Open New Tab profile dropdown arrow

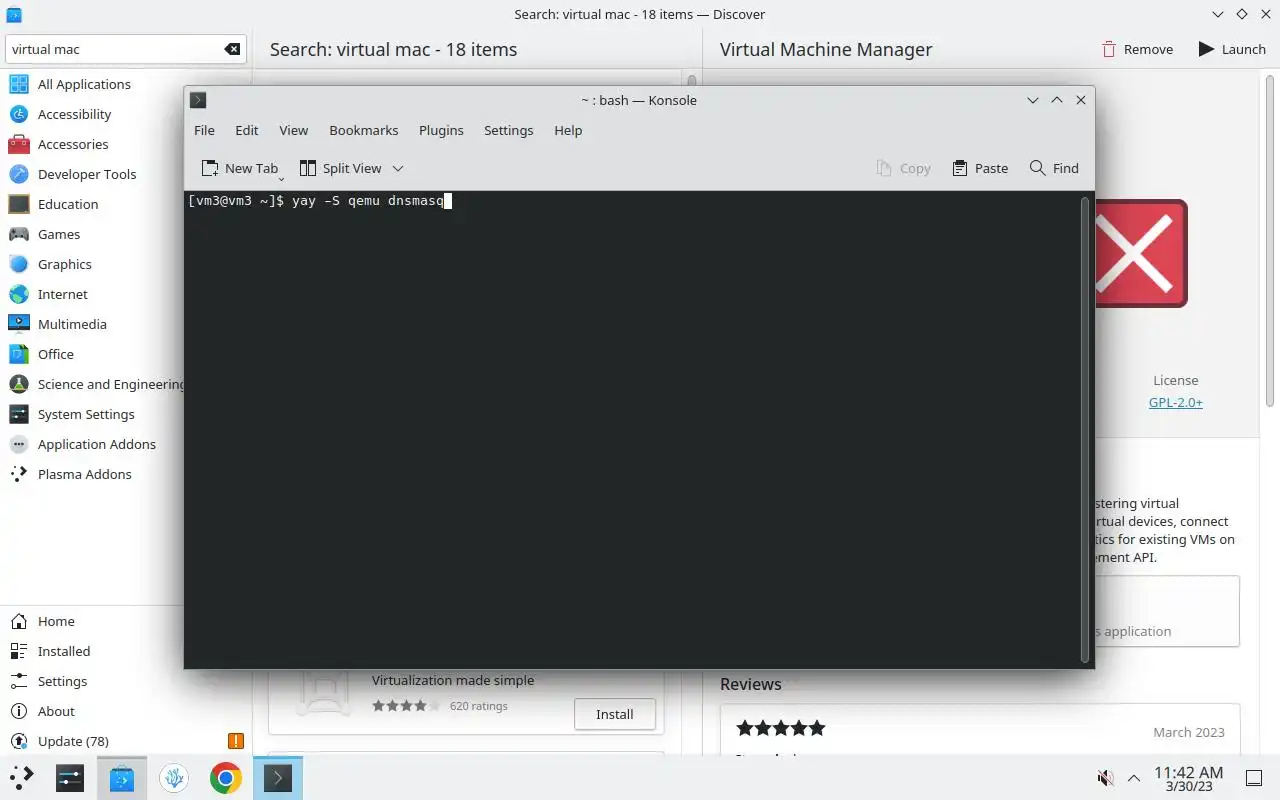point(282,178)
